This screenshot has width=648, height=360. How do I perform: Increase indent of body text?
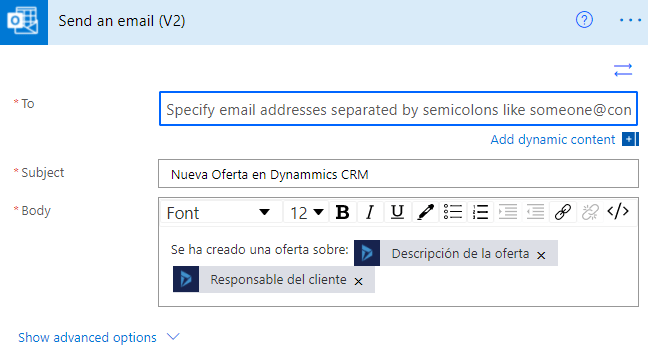click(507, 212)
